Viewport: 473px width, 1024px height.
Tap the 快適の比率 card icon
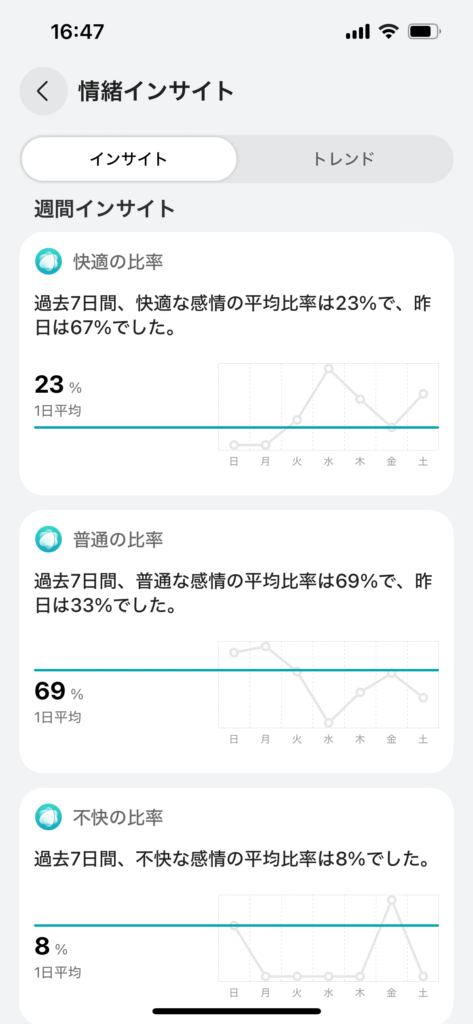click(48, 262)
